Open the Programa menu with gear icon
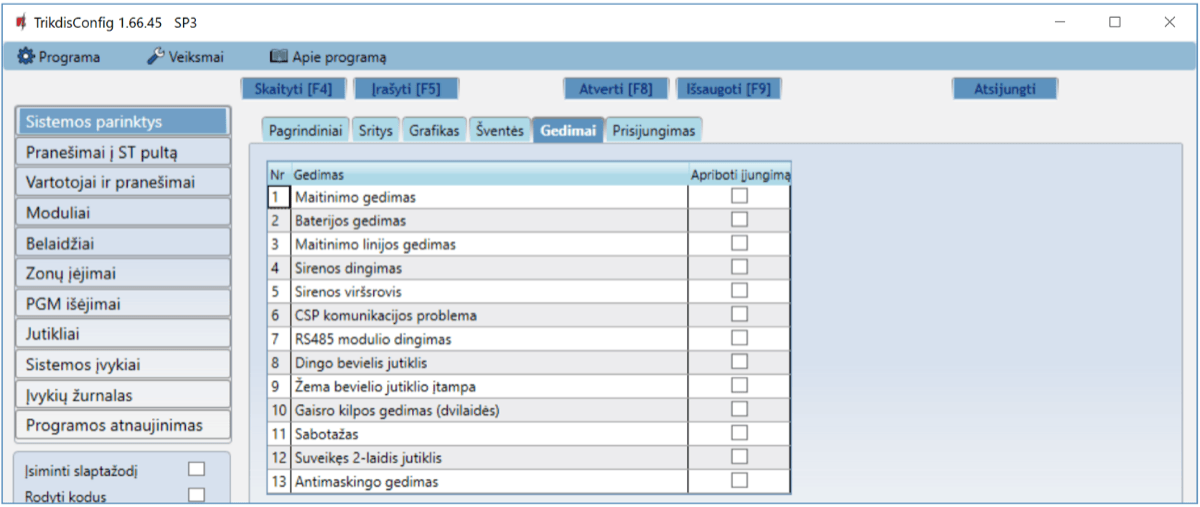This screenshot has width=1200, height=507. coord(59,57)
